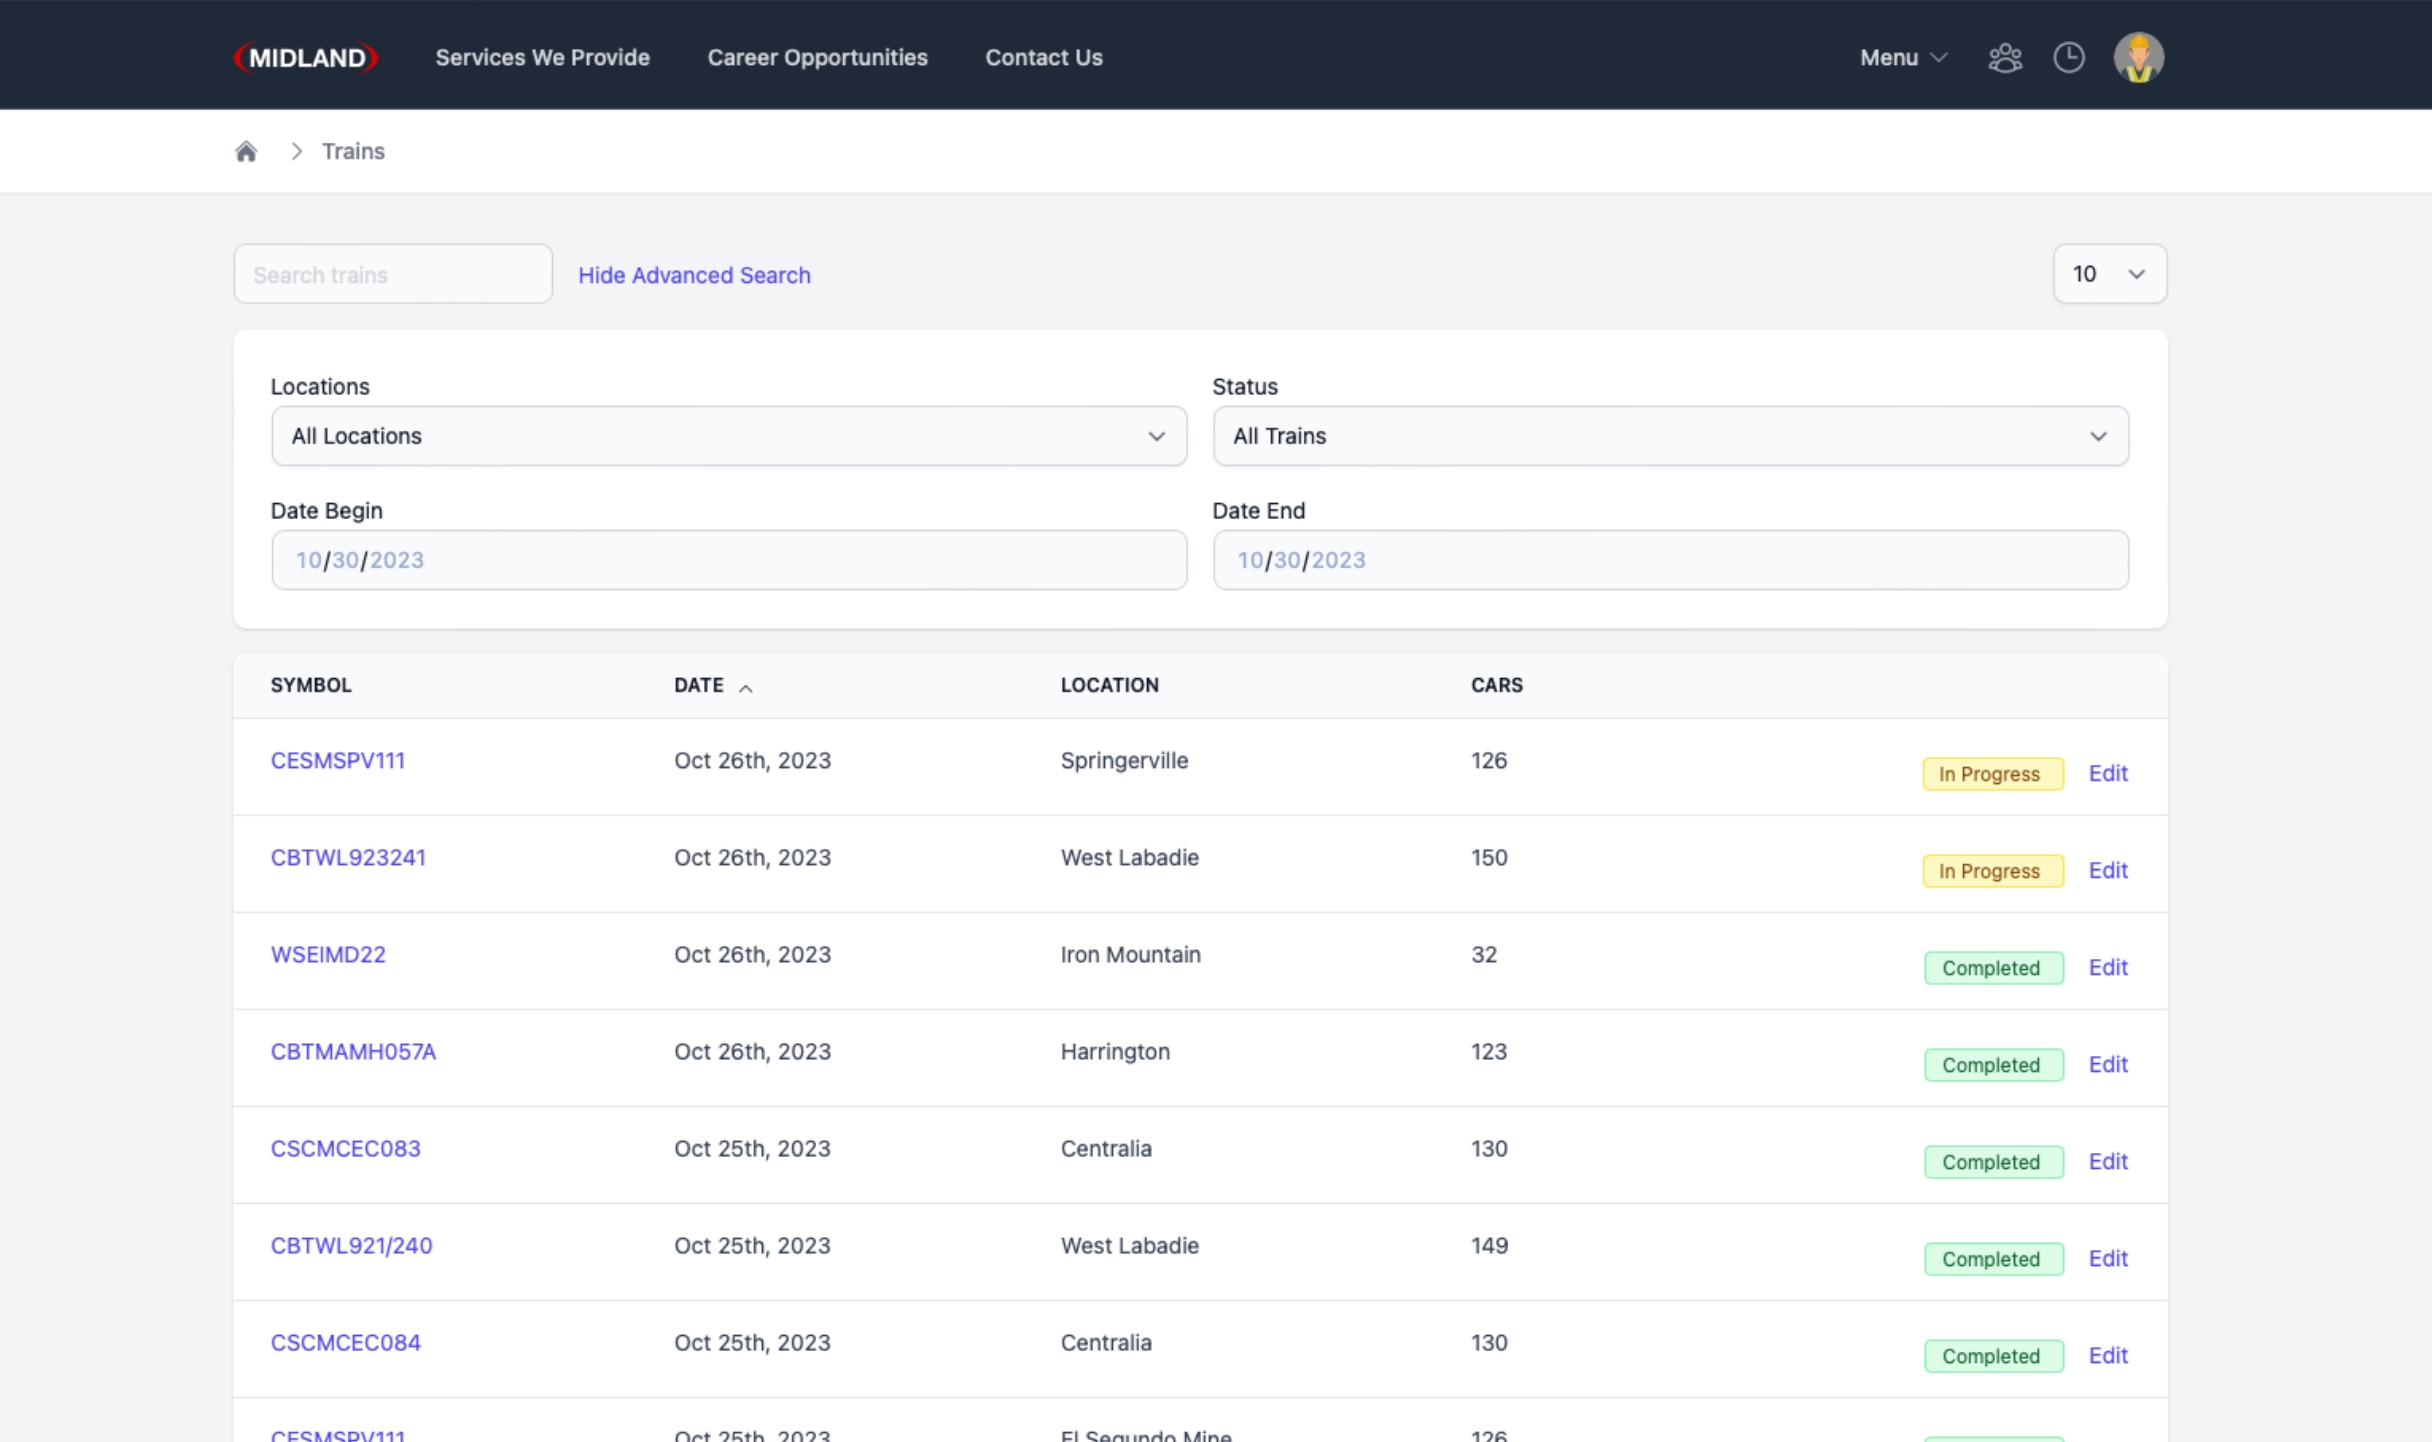
Task: Sort by the Date column arrow
Action: (x=746, y=687)
